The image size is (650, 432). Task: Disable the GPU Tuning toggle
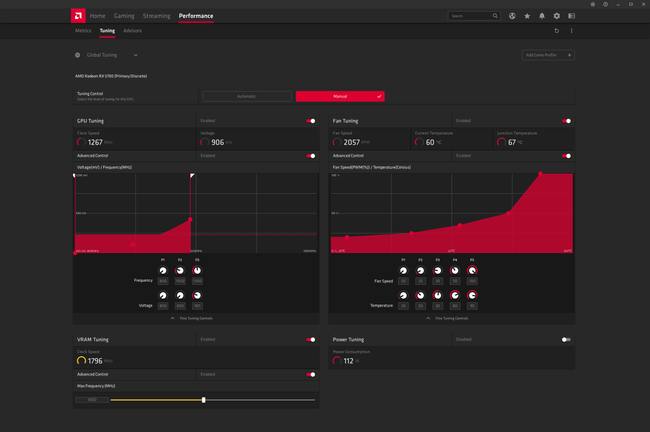[x=311, y=121]
